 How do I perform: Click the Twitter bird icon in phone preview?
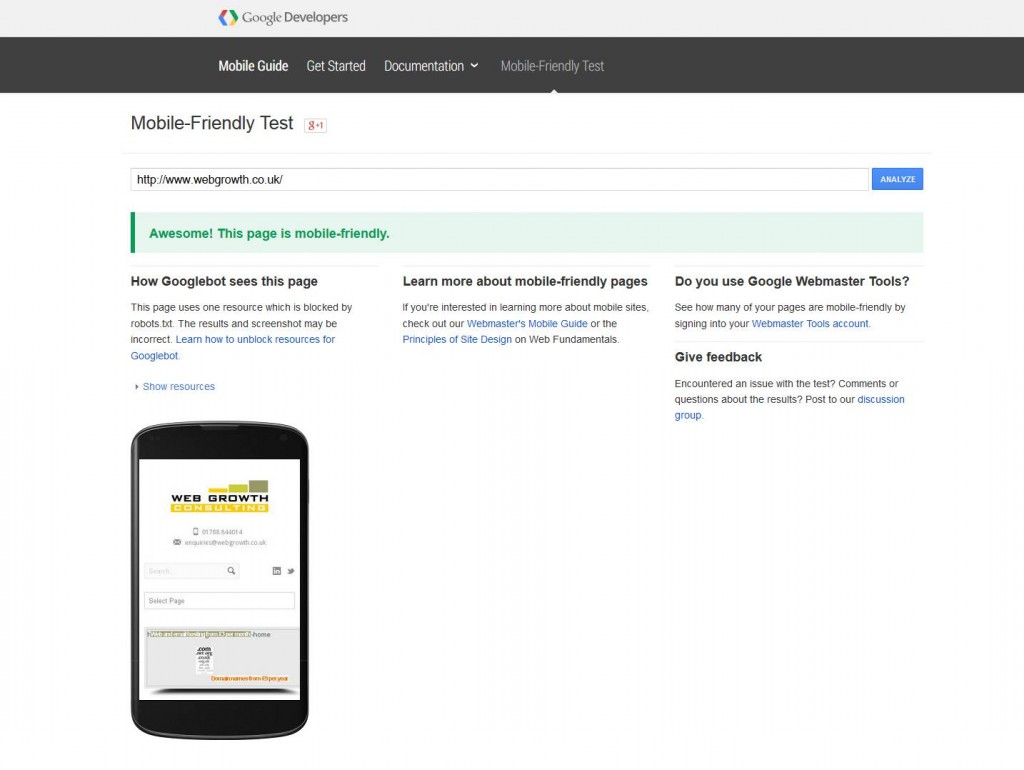click(x=291, y=571)
